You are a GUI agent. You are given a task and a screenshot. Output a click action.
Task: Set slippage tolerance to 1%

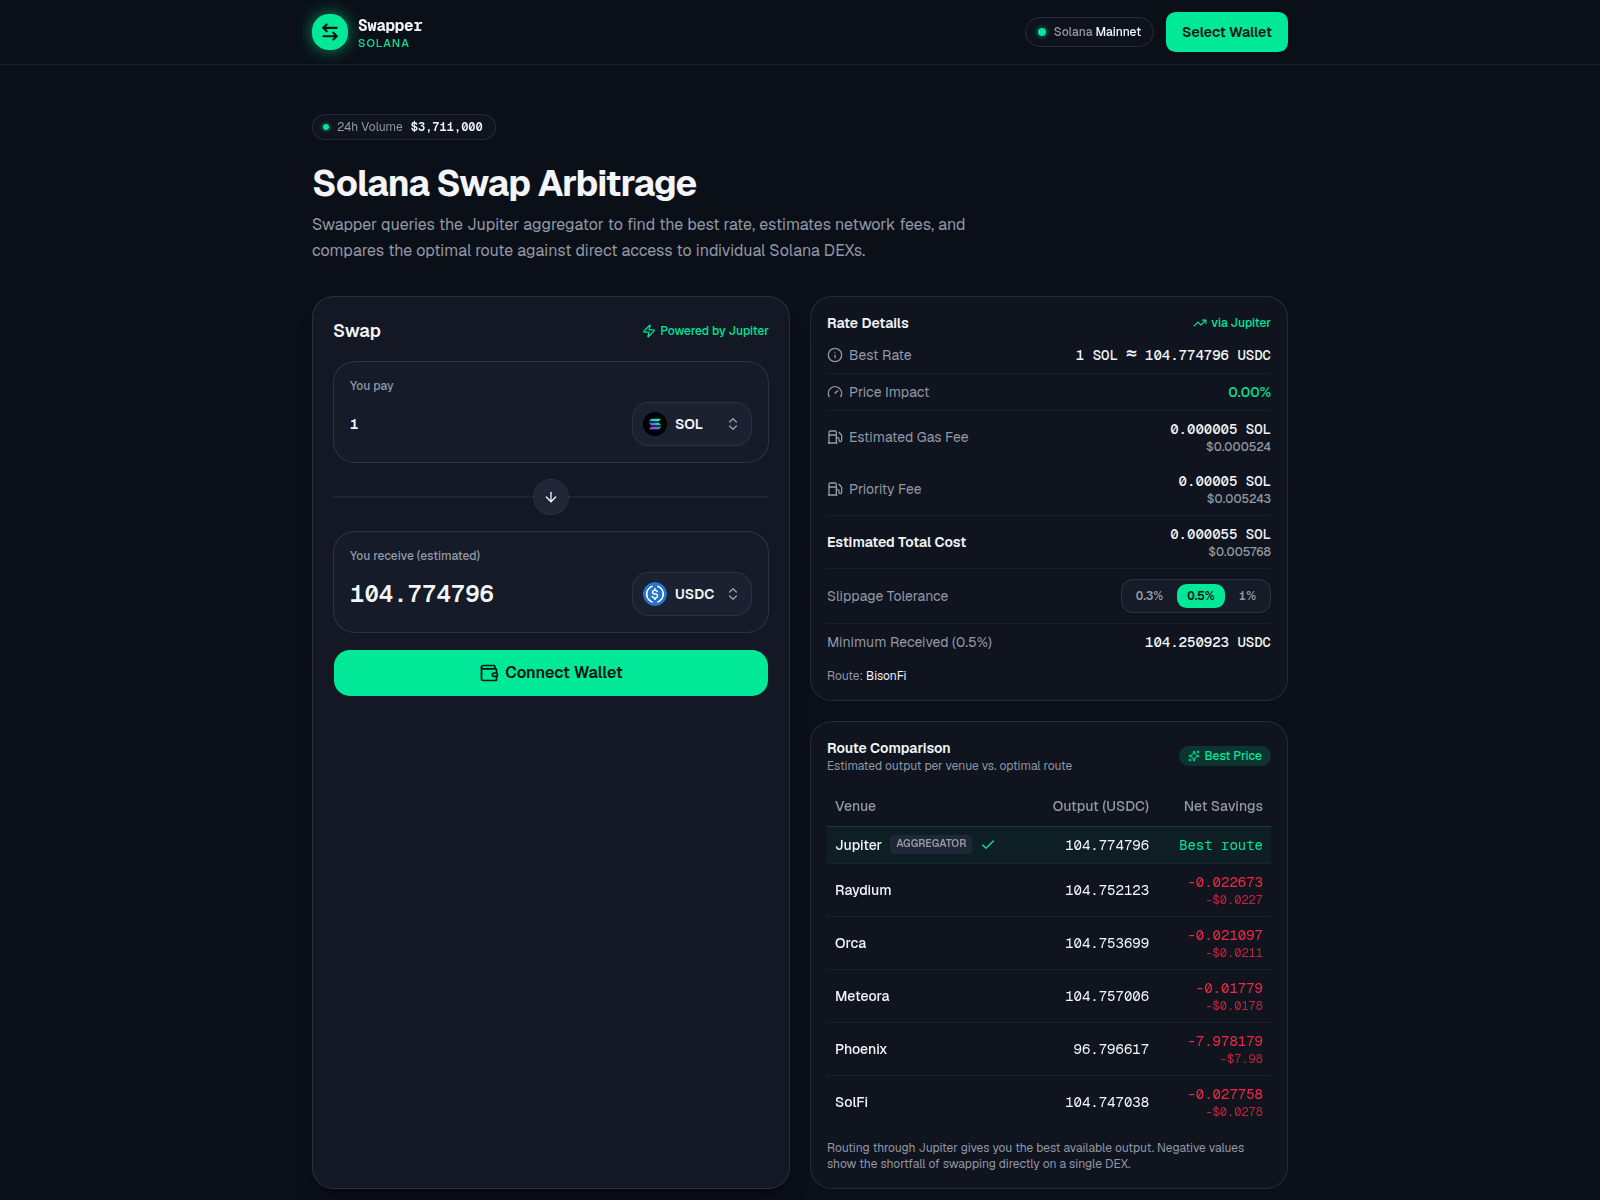(1247, 596)
